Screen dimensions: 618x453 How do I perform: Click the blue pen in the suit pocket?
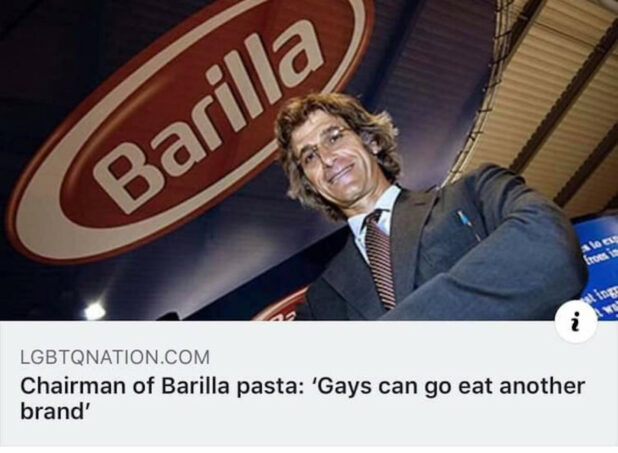click(x=467, y=226)
